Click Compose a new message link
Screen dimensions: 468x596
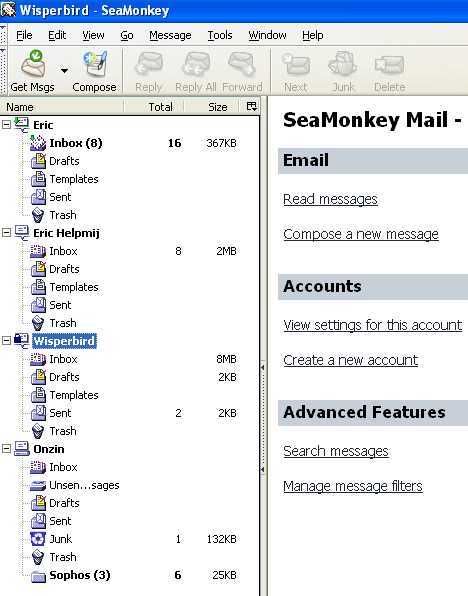tap(361, 234)
